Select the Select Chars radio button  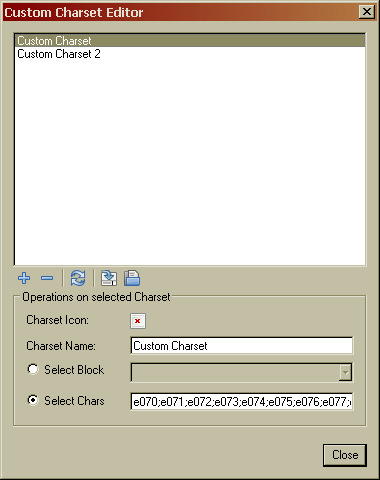pos(33,400)
